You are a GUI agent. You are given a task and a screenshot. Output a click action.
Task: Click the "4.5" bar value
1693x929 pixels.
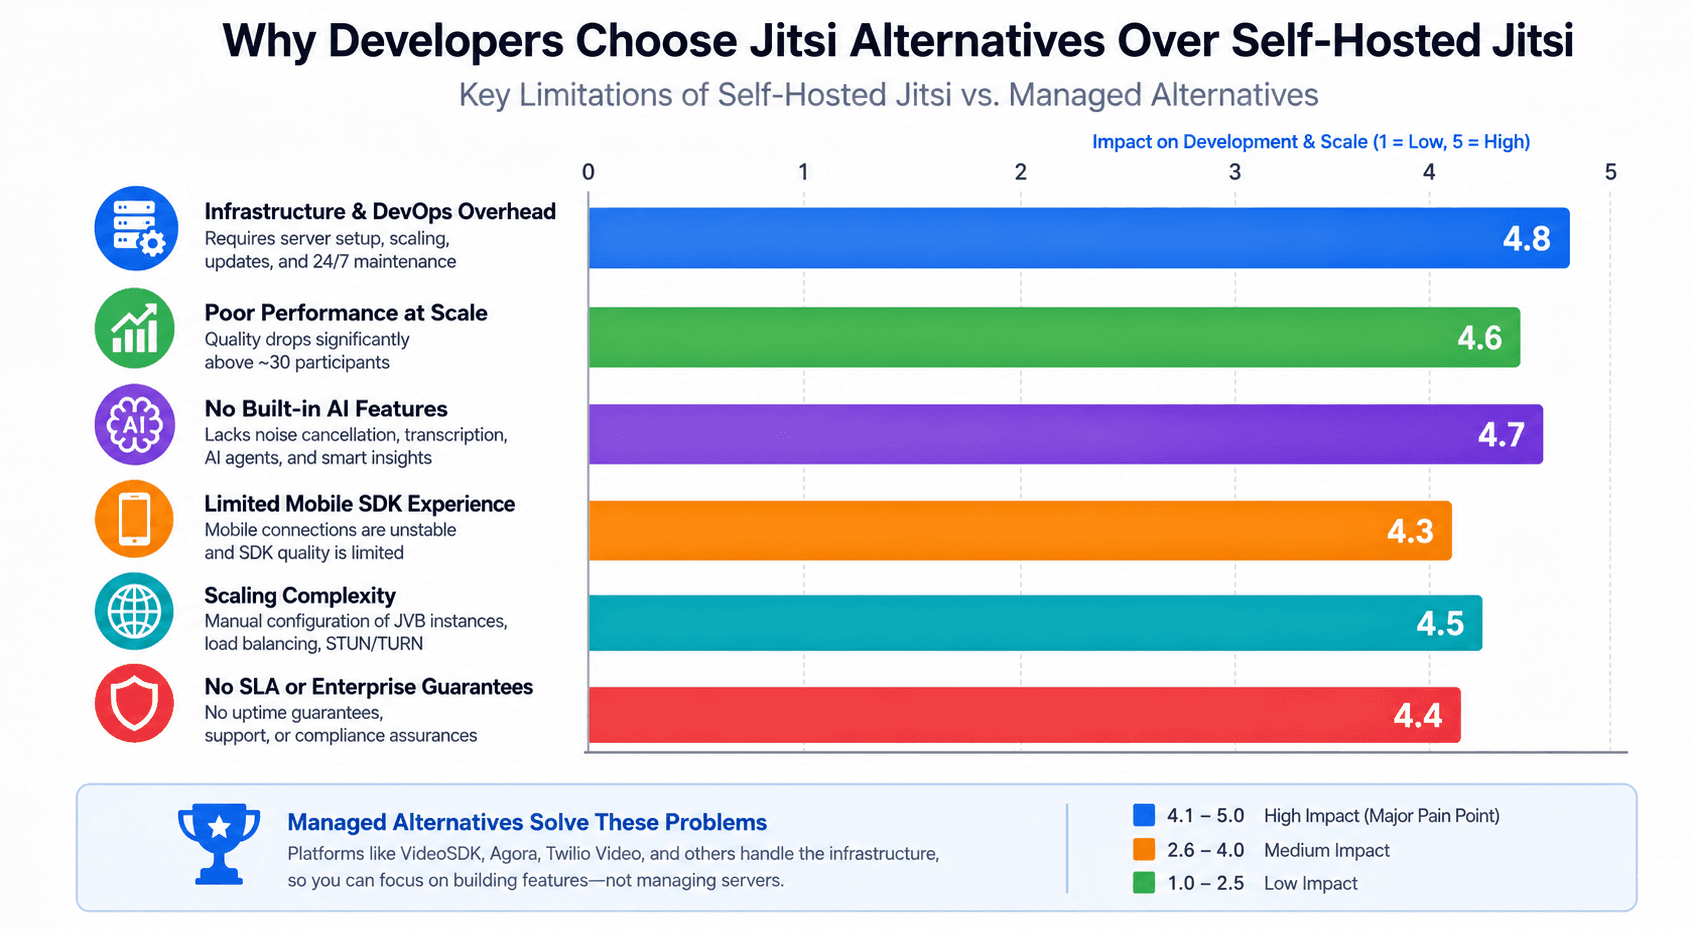point(1440,624)
